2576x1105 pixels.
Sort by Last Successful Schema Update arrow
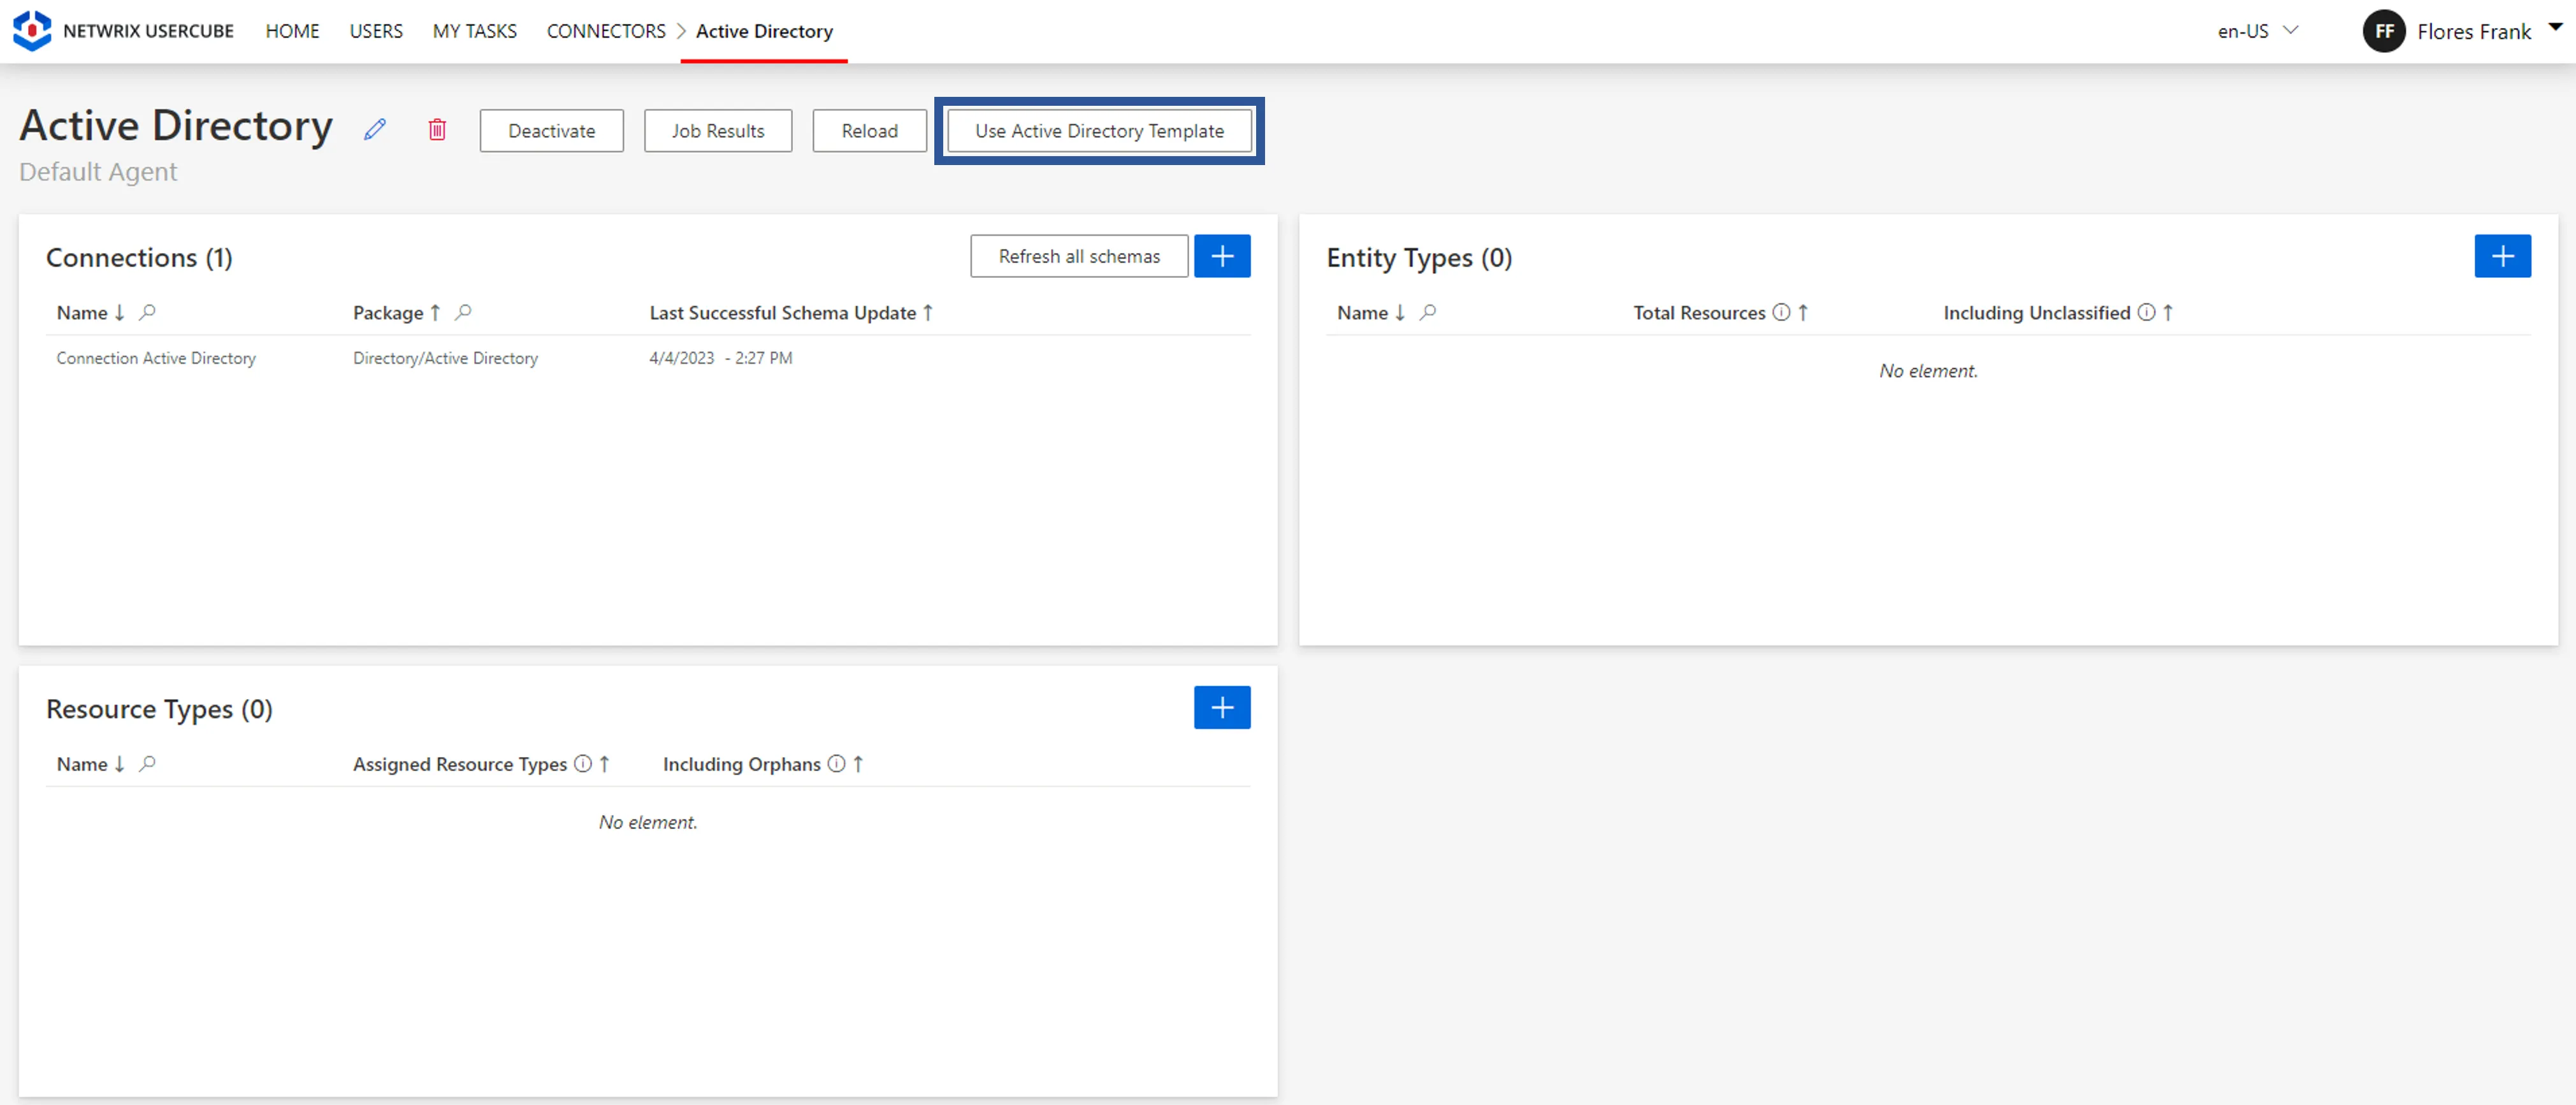tap(928, 313)
